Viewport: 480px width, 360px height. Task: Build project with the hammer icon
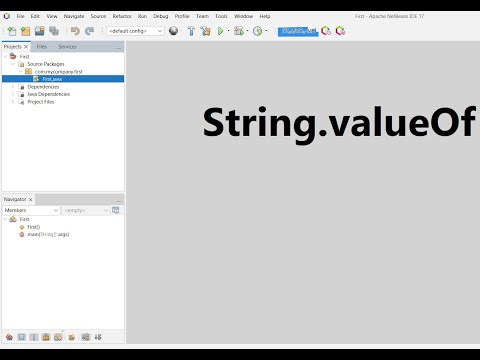click(x=191, y=31)
